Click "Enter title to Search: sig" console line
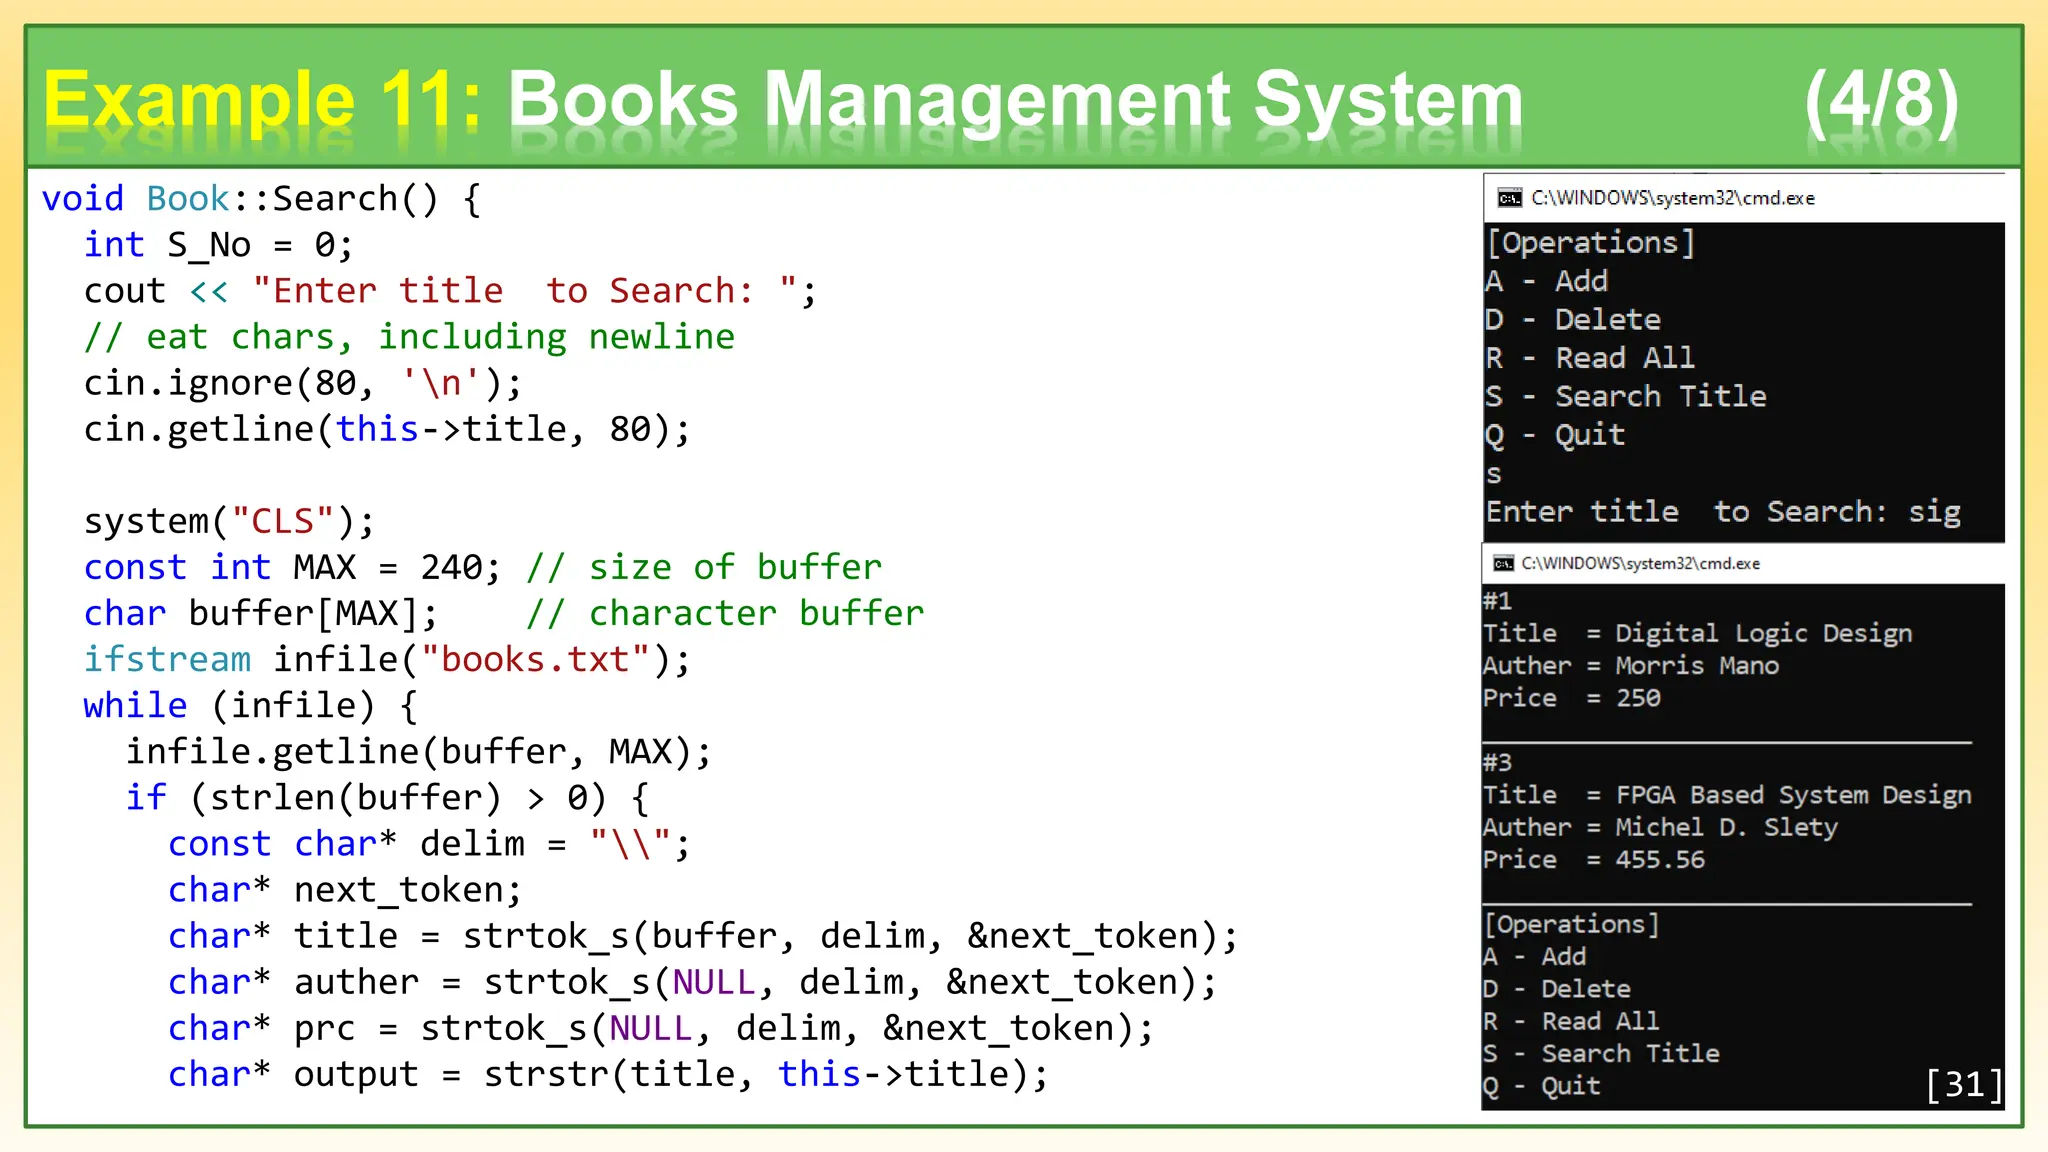Viewport: 2048px width, 1152px height. pos(1722,512)
